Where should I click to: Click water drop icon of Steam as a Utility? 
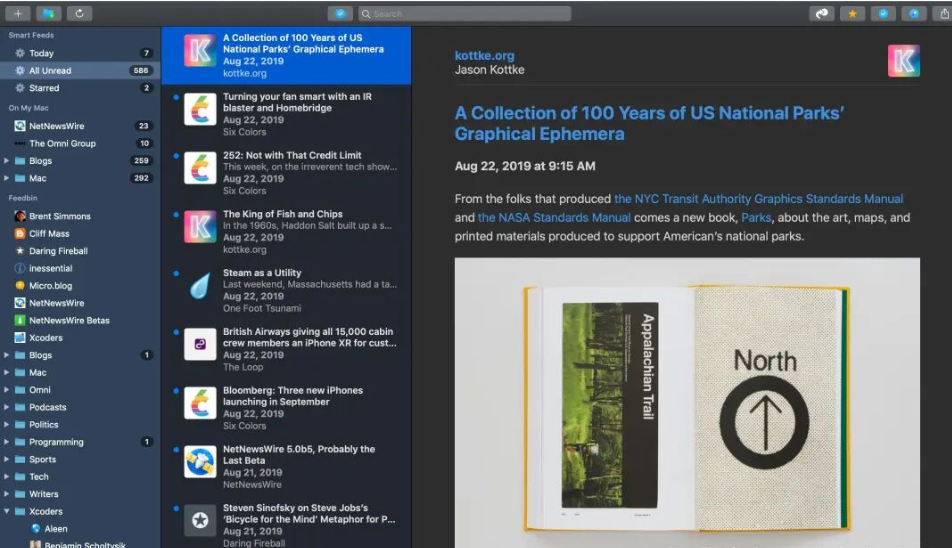(200, 286)
